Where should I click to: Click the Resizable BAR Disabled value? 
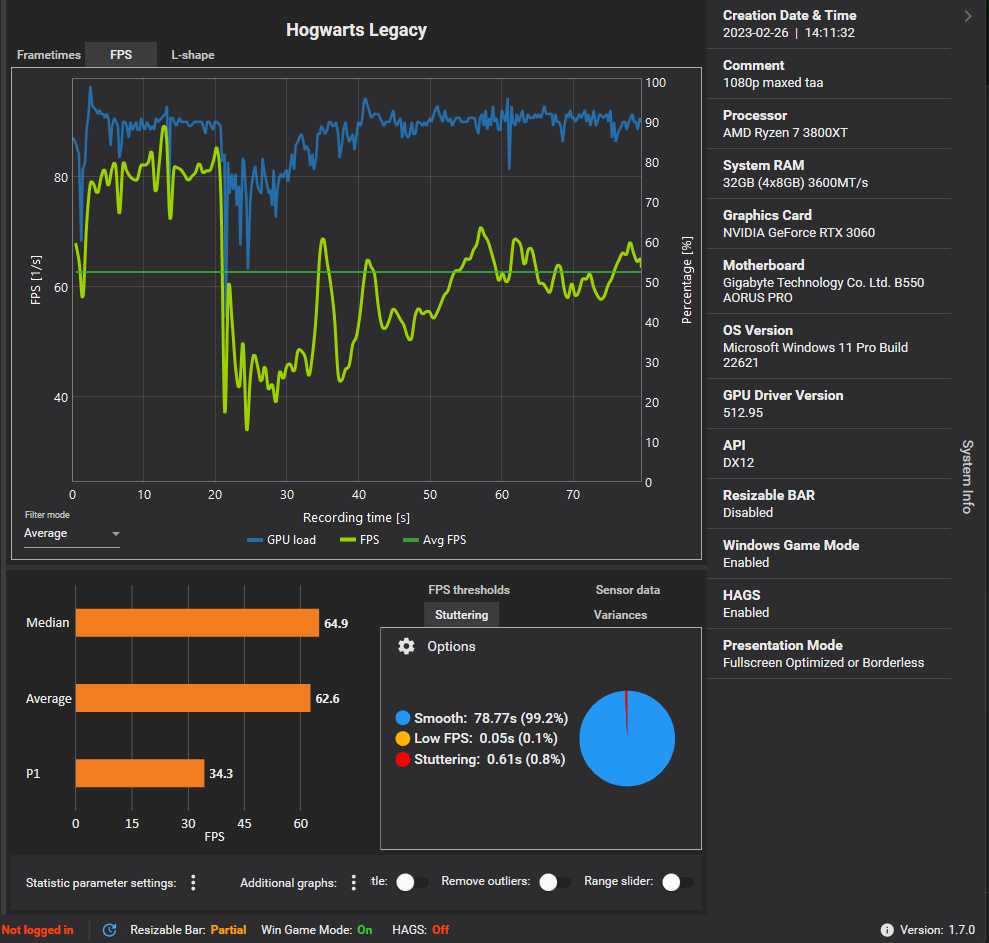[x=747, y=512]
